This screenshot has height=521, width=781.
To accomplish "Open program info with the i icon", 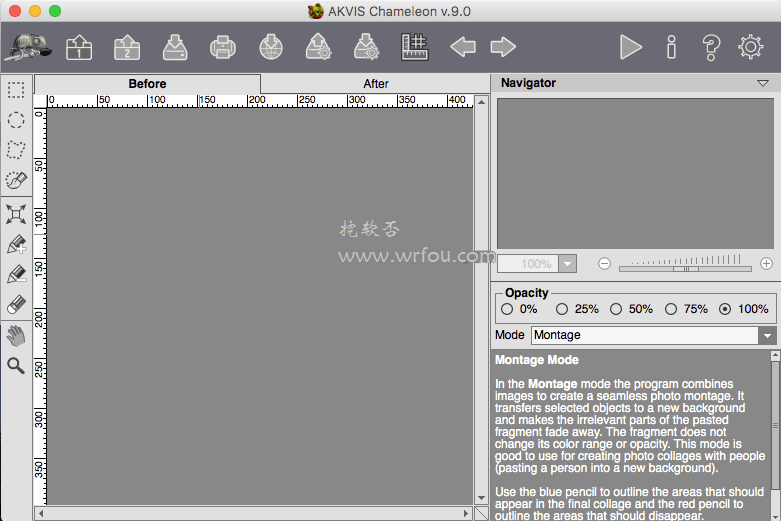I will pos(671,47).
